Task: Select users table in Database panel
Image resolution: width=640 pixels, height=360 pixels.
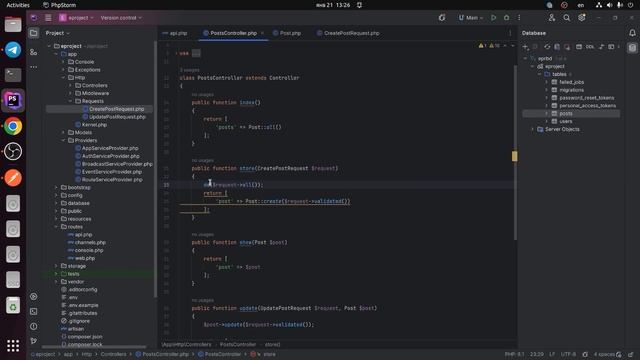Action: coord(565,122)
